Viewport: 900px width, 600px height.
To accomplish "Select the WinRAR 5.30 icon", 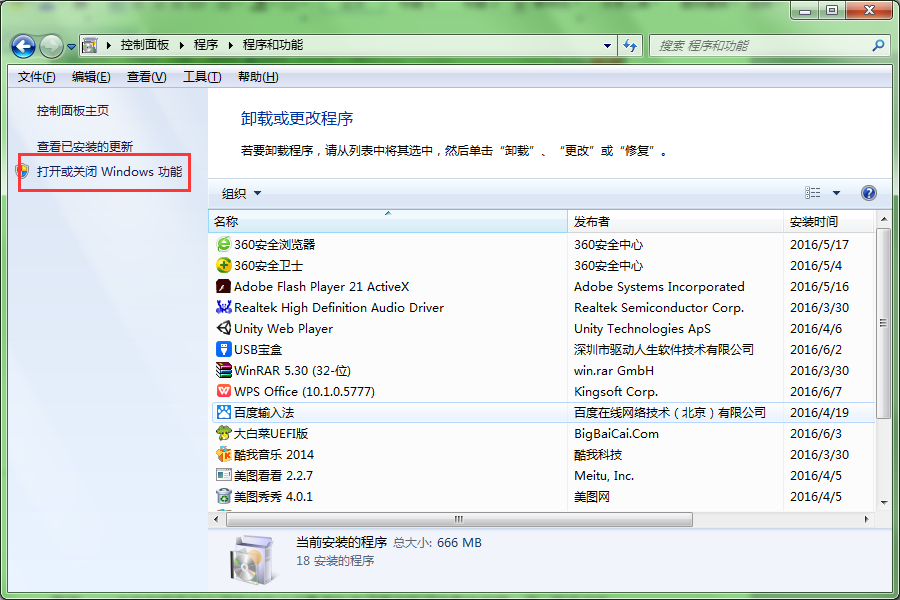I will coord(223,370).
